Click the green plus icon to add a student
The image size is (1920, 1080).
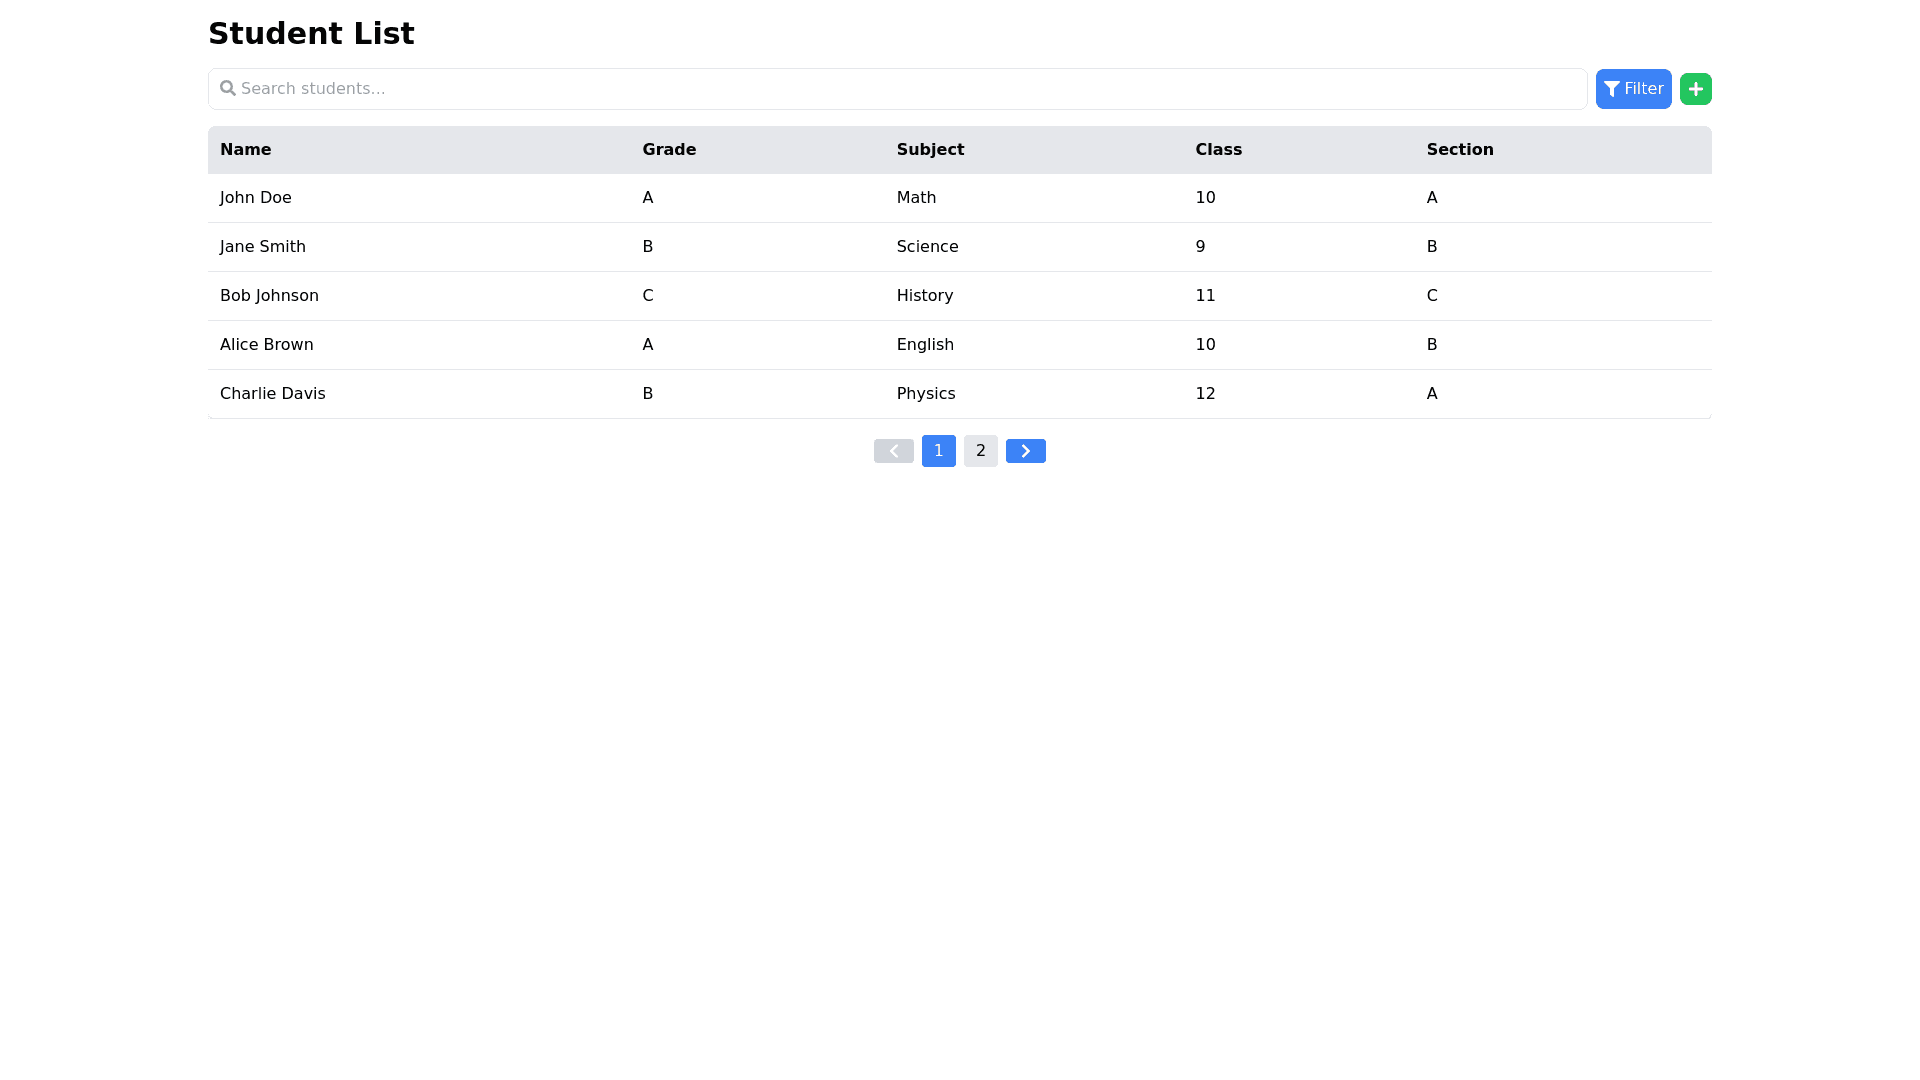point(1695,88)
